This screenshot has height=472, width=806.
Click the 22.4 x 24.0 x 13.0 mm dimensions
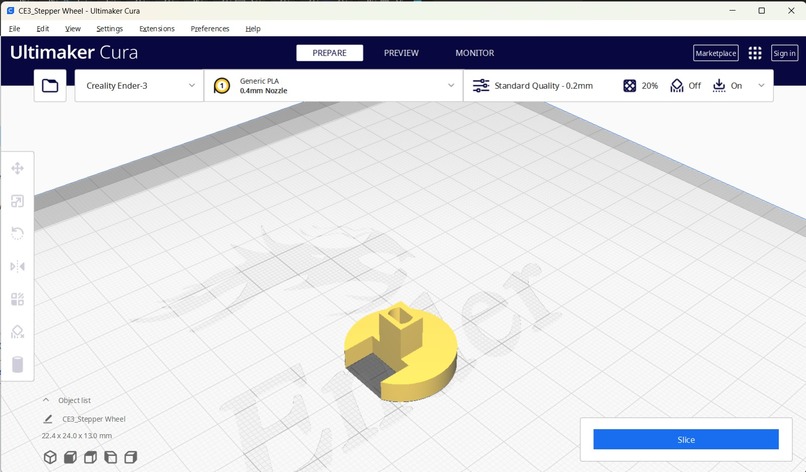pos(77,435)
